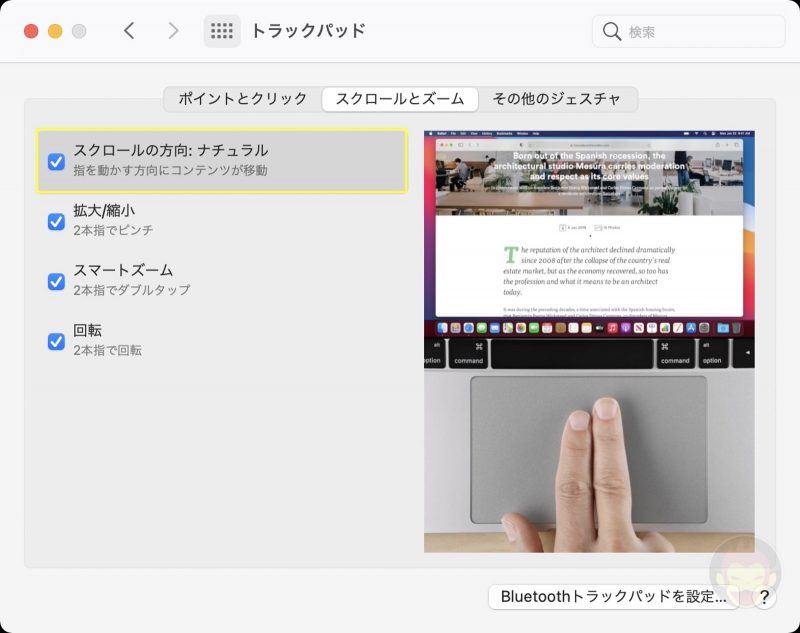The width and height of the screenshot is (800, 633).
Task: Click the show-all-preferences grid icon
Action: click(x=222, y=30)
